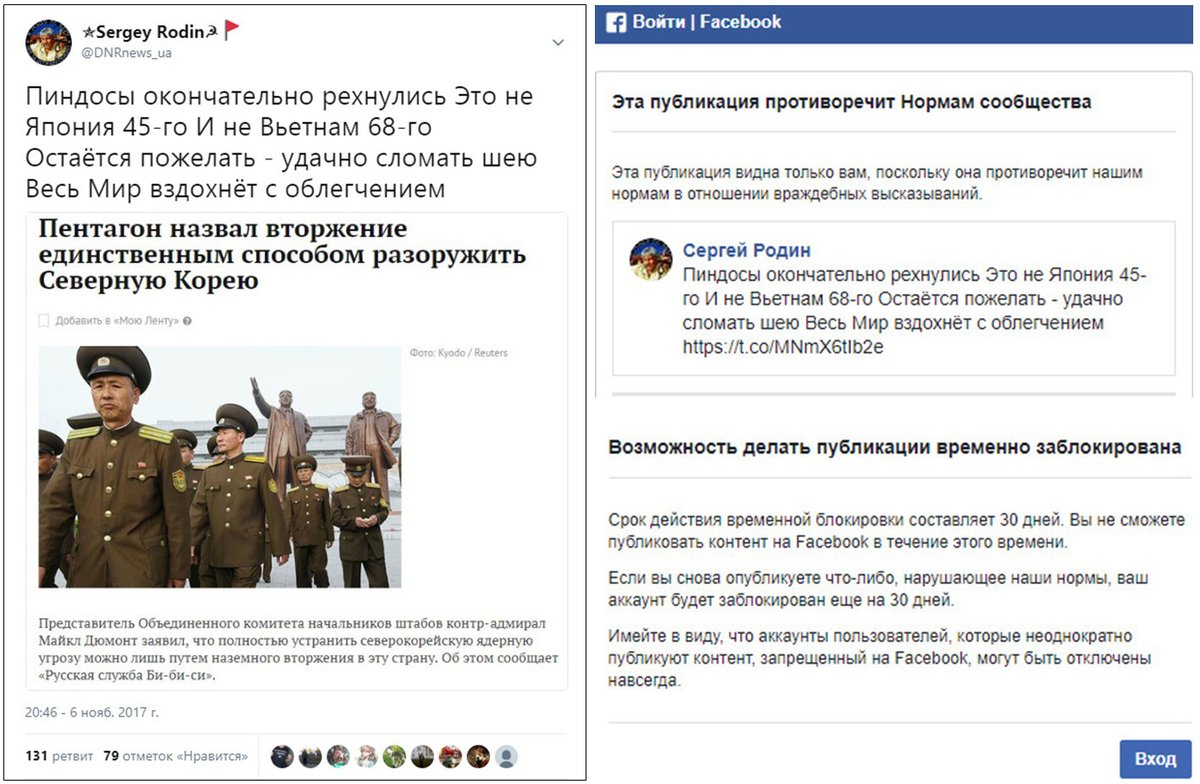Open the North Korean officers article photo
Viewport: 1200px width, 784px height.
[219, 467]
